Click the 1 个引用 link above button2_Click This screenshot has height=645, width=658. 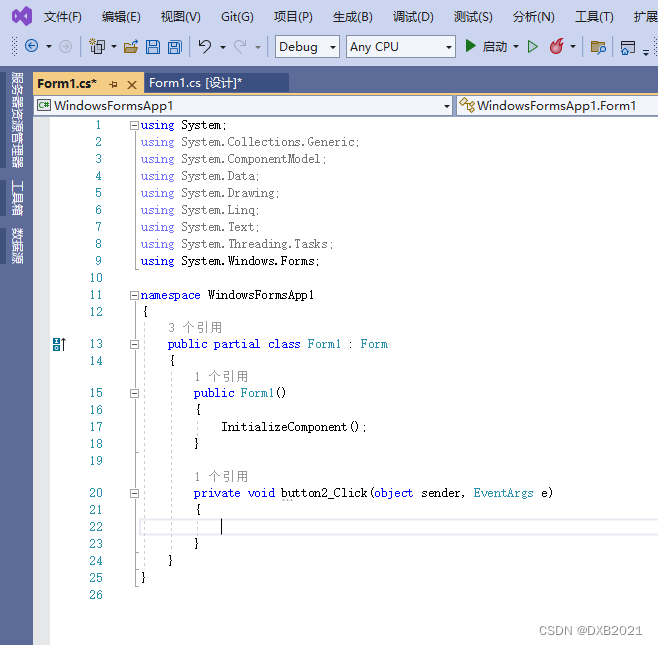pyautogui.click(x=221, y=476)
